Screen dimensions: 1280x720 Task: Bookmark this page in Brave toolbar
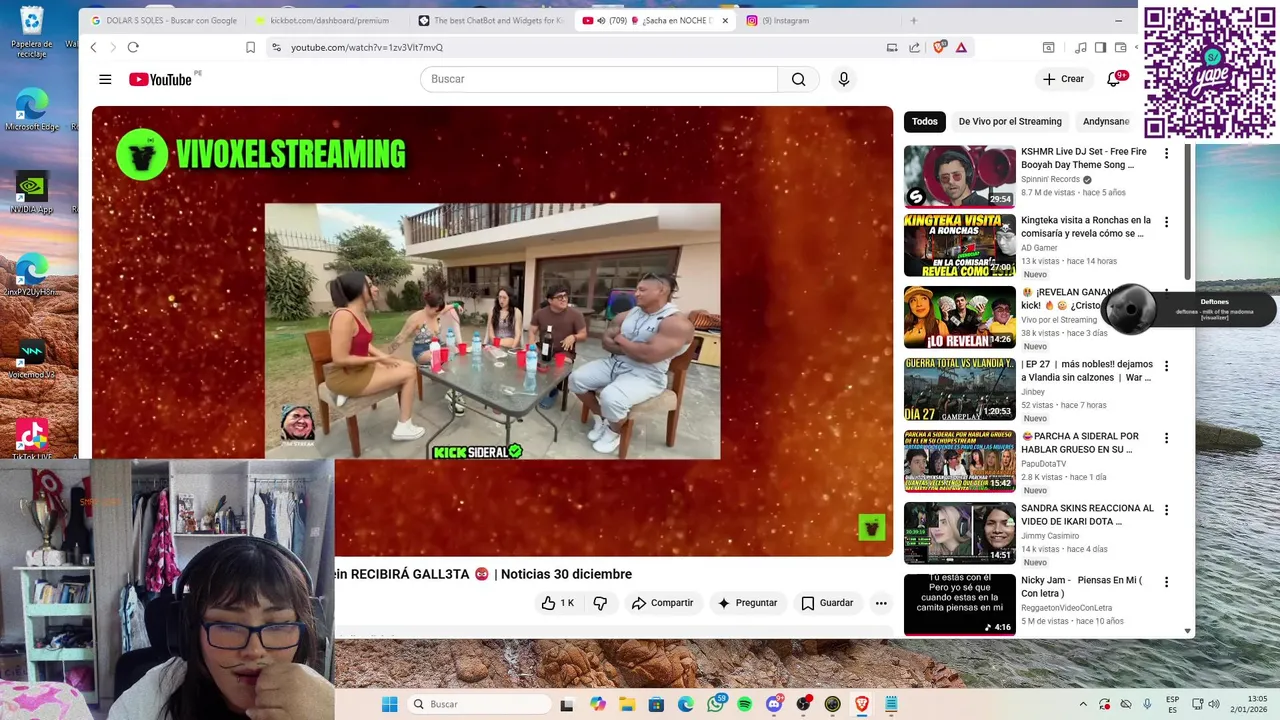coord(250,47)
